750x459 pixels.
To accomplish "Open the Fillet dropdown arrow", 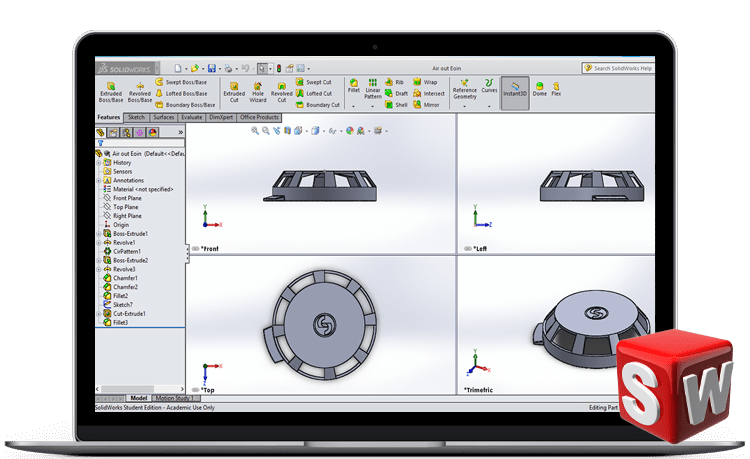I will click(x=353, y=106).
